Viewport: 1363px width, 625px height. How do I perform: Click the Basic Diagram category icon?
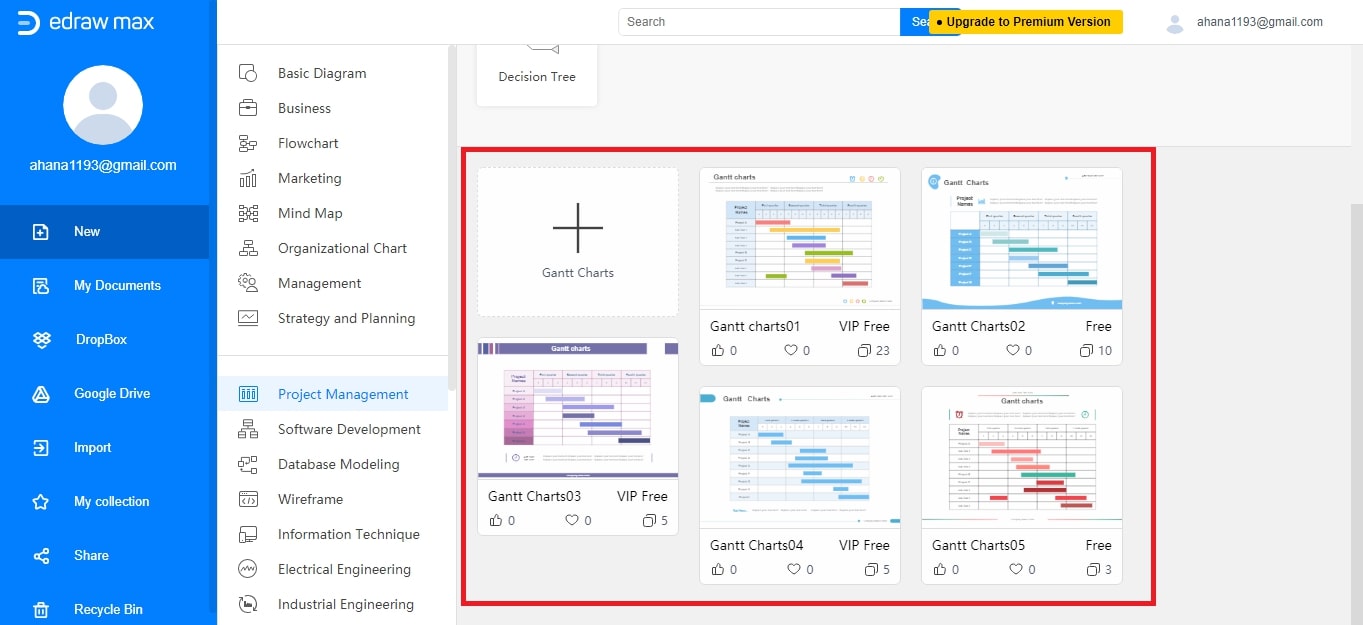point(248,73)
